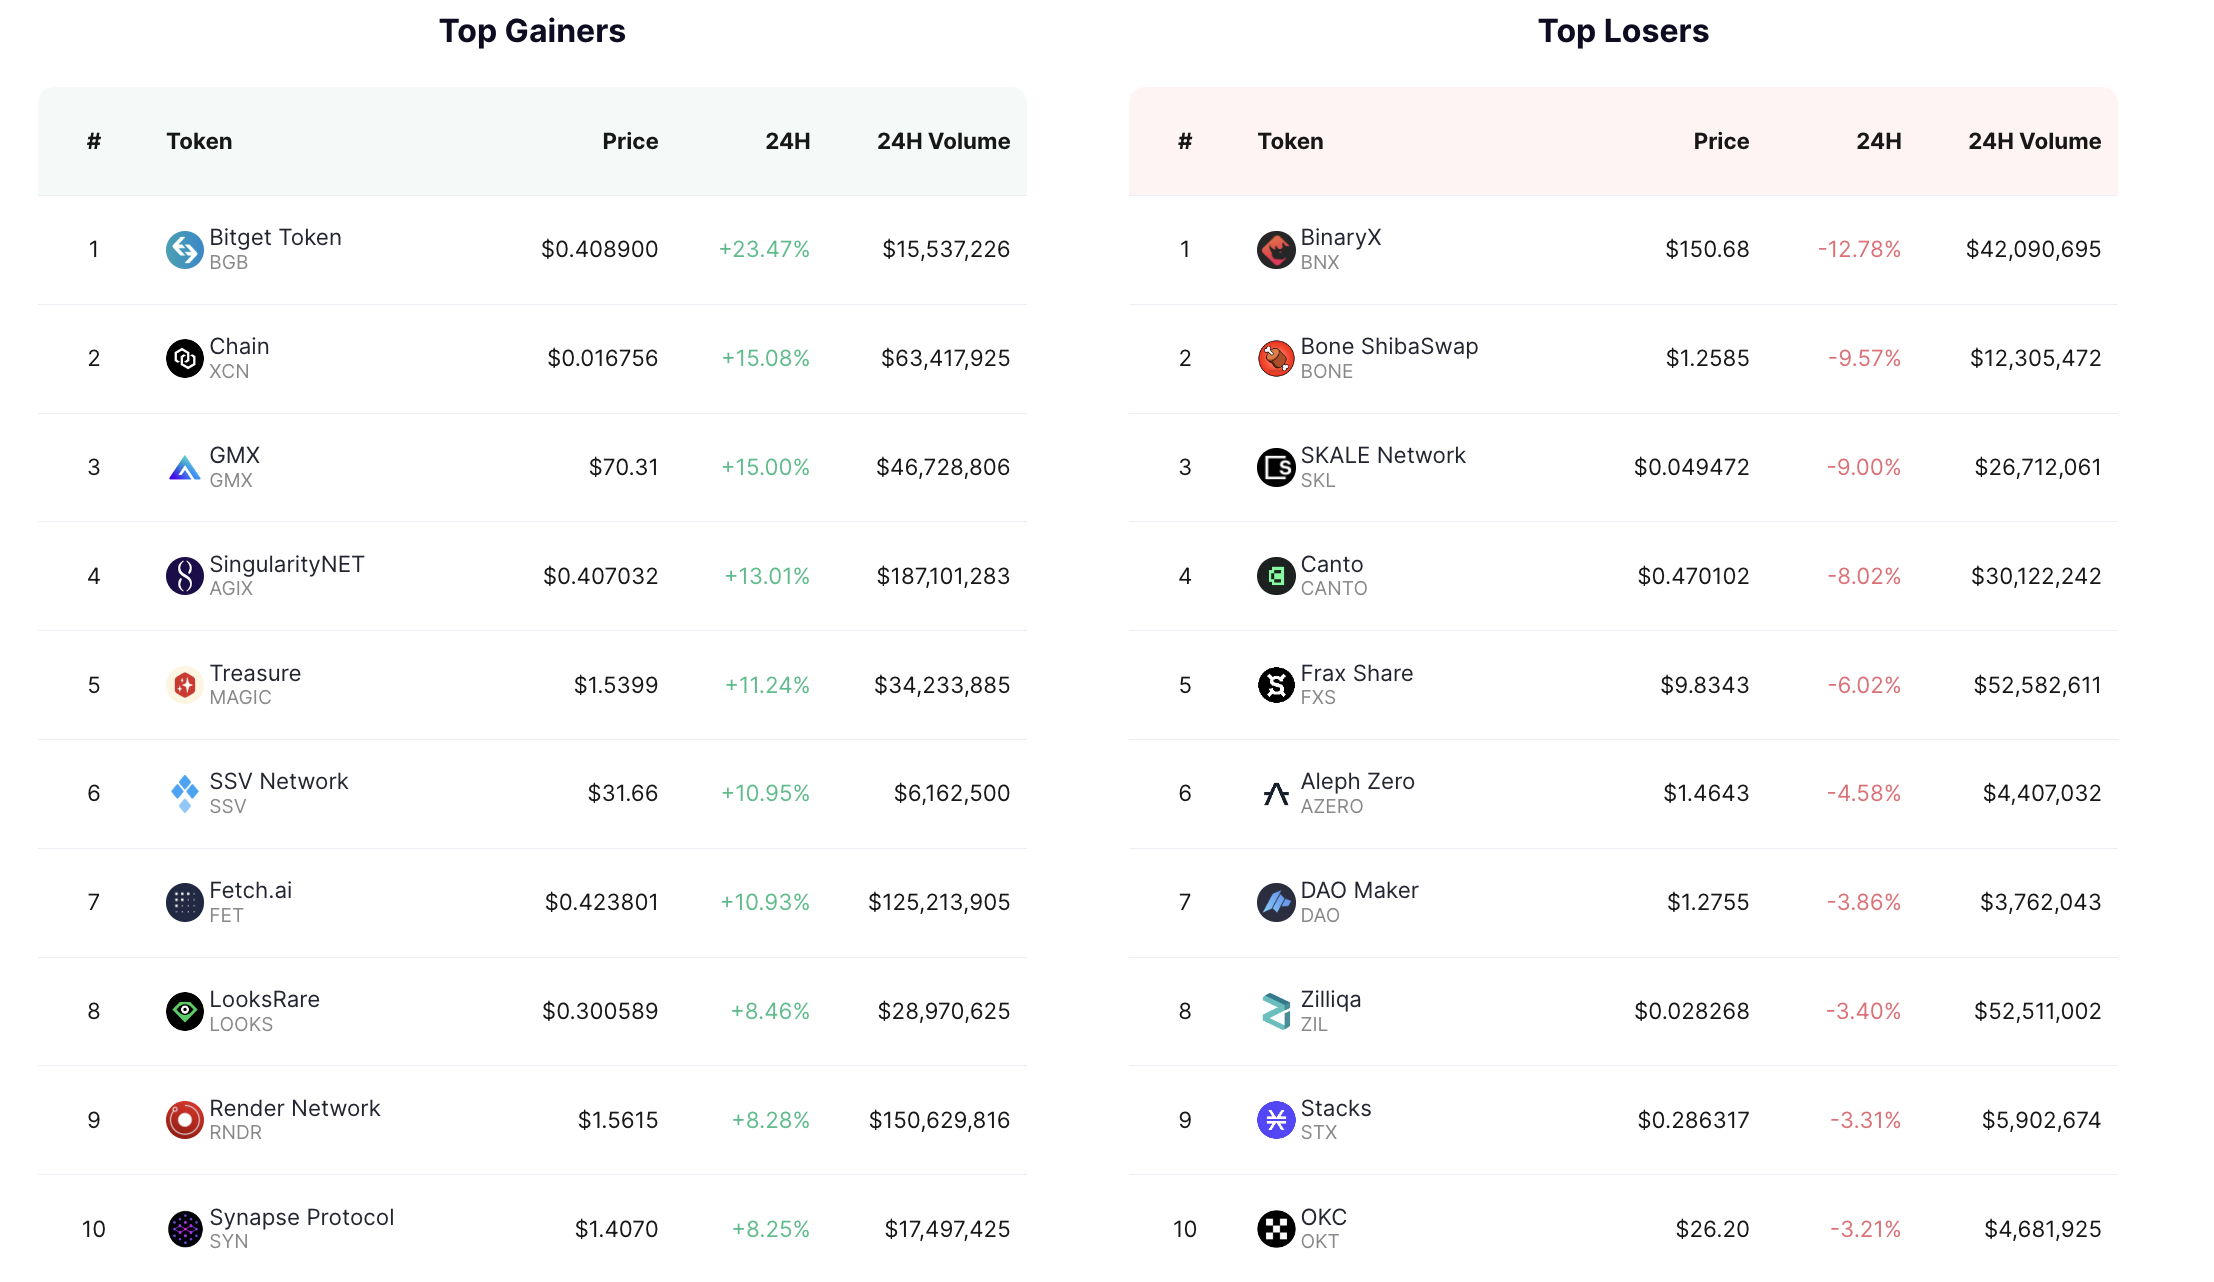Click the Stacks purple logo icon
Screen dimensions: 2214x1282
[1275, 1120]
